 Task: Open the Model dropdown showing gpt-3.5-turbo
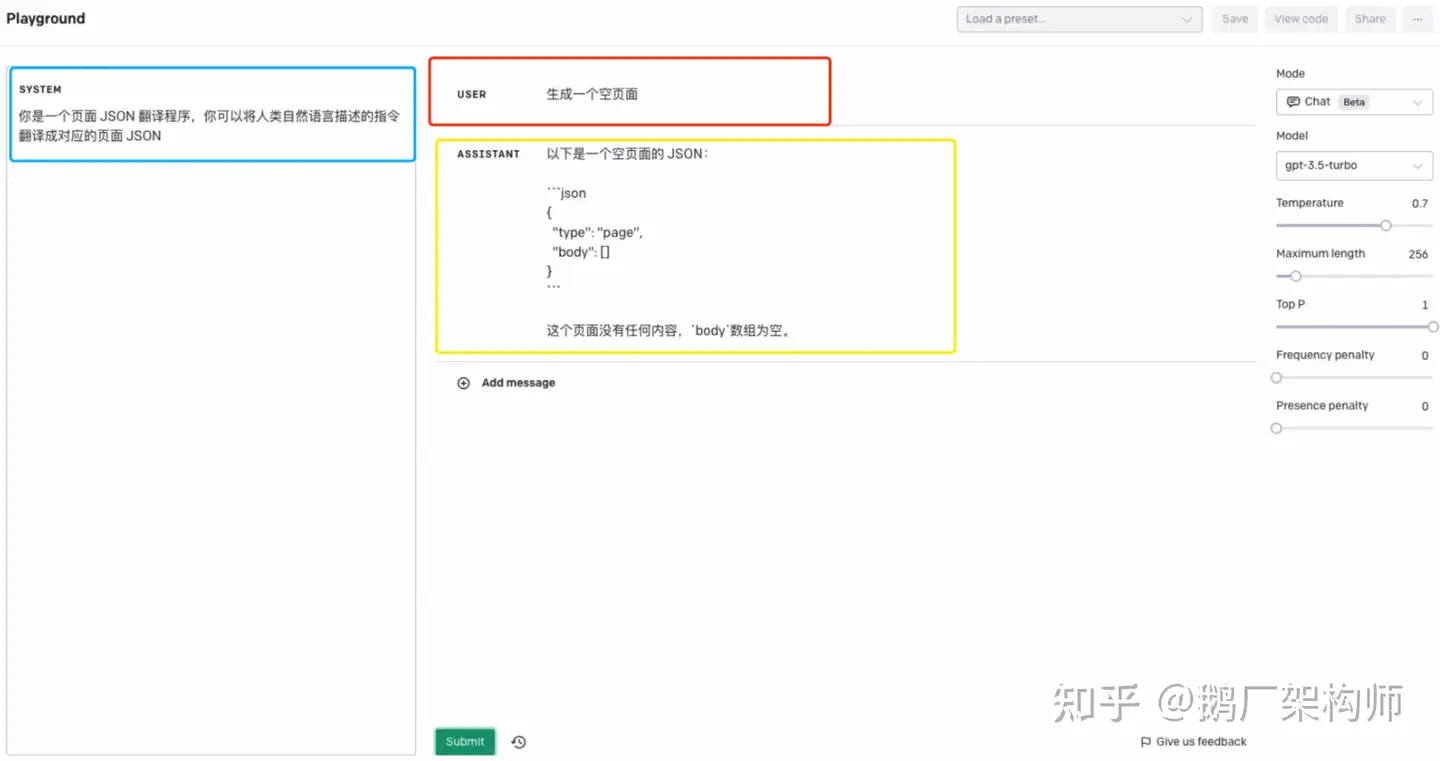pyautogui.click(x=1354, y=166)
